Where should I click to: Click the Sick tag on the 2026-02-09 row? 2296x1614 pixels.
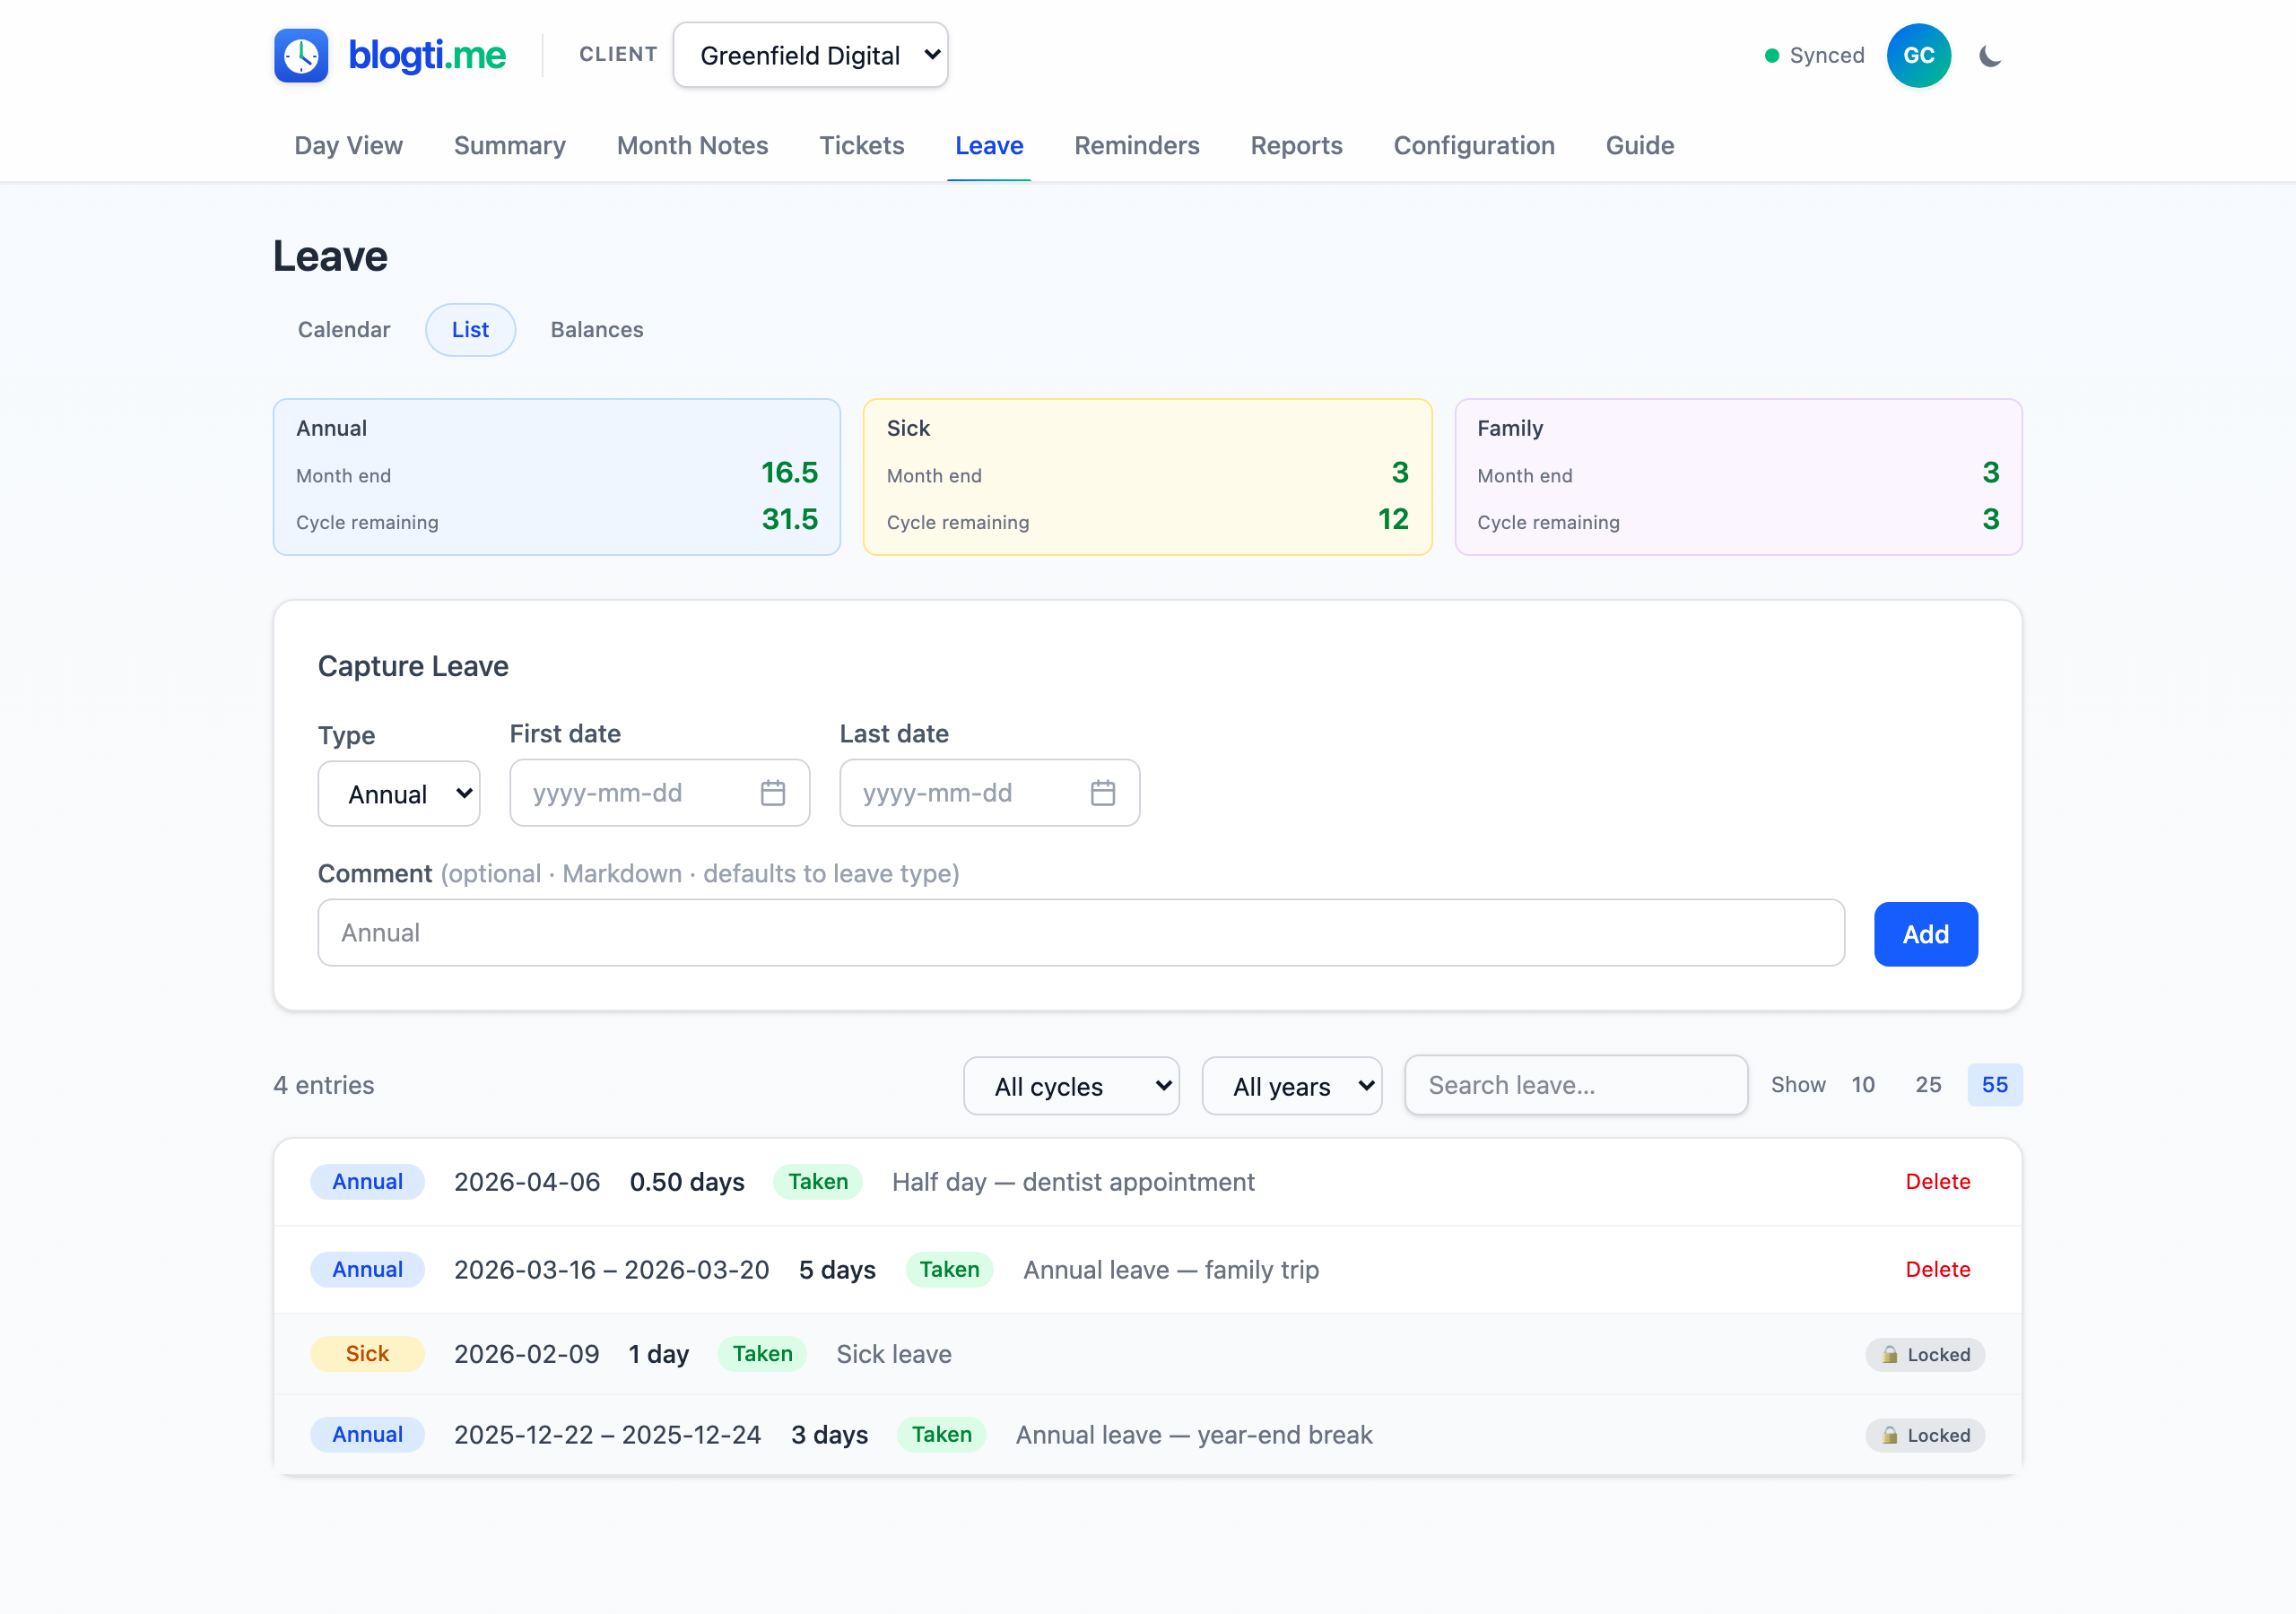(x=367, y=1354)
